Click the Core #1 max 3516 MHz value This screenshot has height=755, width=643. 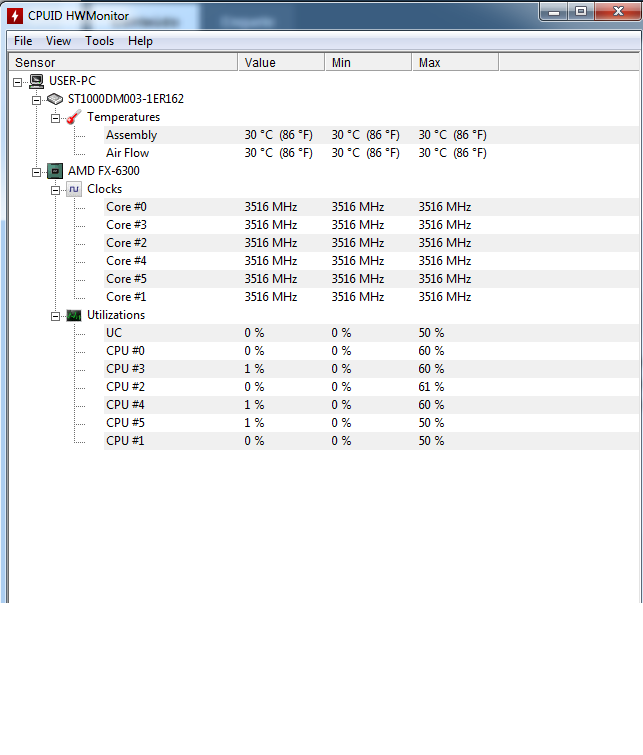[x=445, y=297]
